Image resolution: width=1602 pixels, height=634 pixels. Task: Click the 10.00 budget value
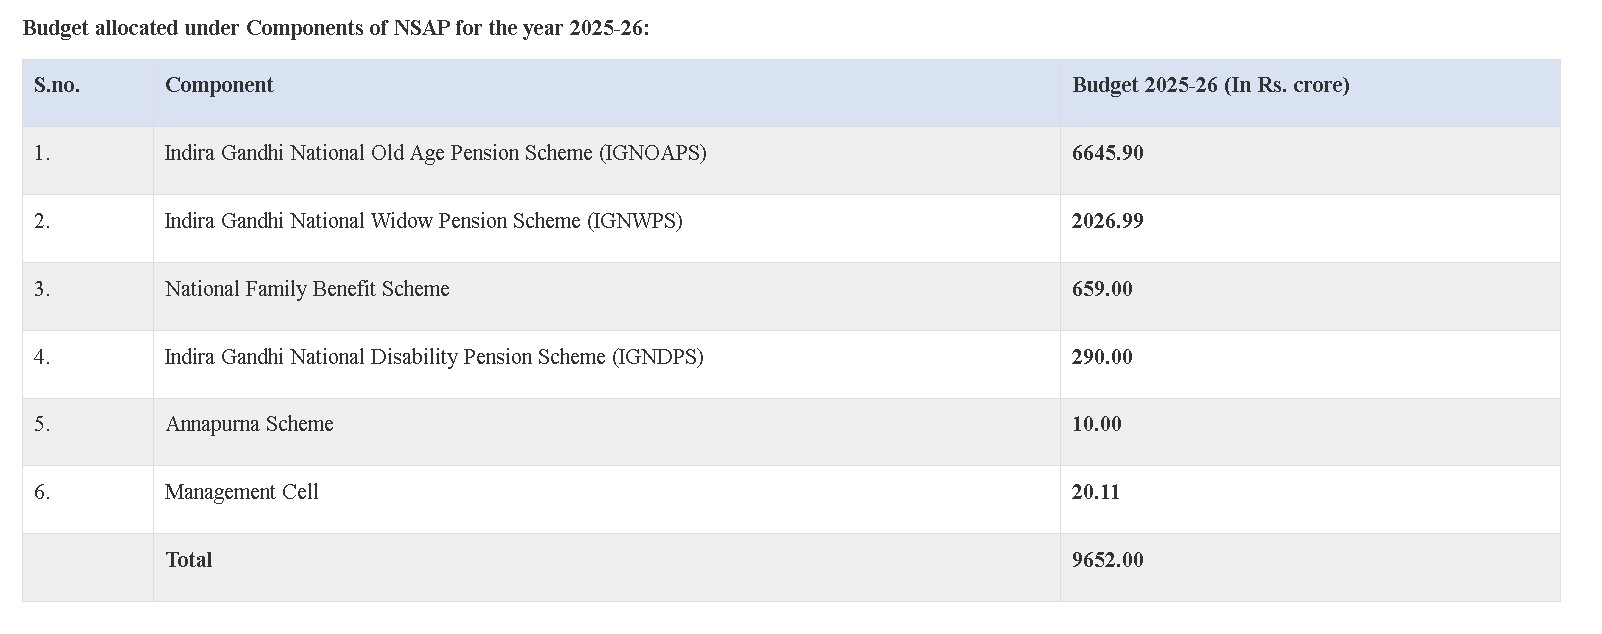point(1096,424)
